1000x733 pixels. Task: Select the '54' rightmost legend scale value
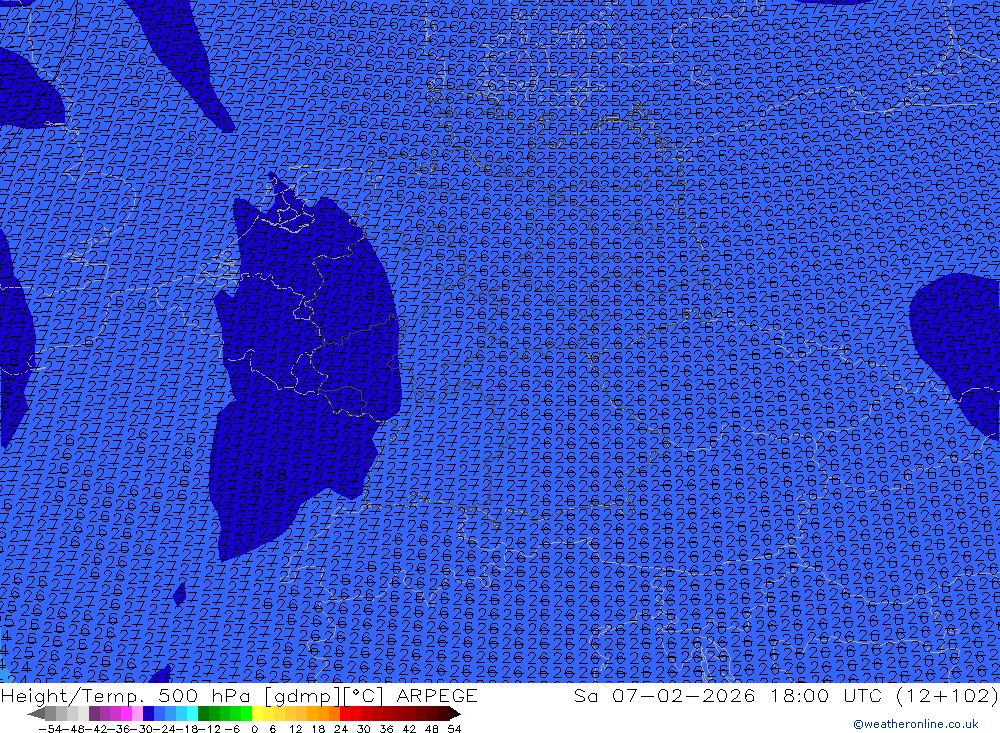click(x=454, y=729)
